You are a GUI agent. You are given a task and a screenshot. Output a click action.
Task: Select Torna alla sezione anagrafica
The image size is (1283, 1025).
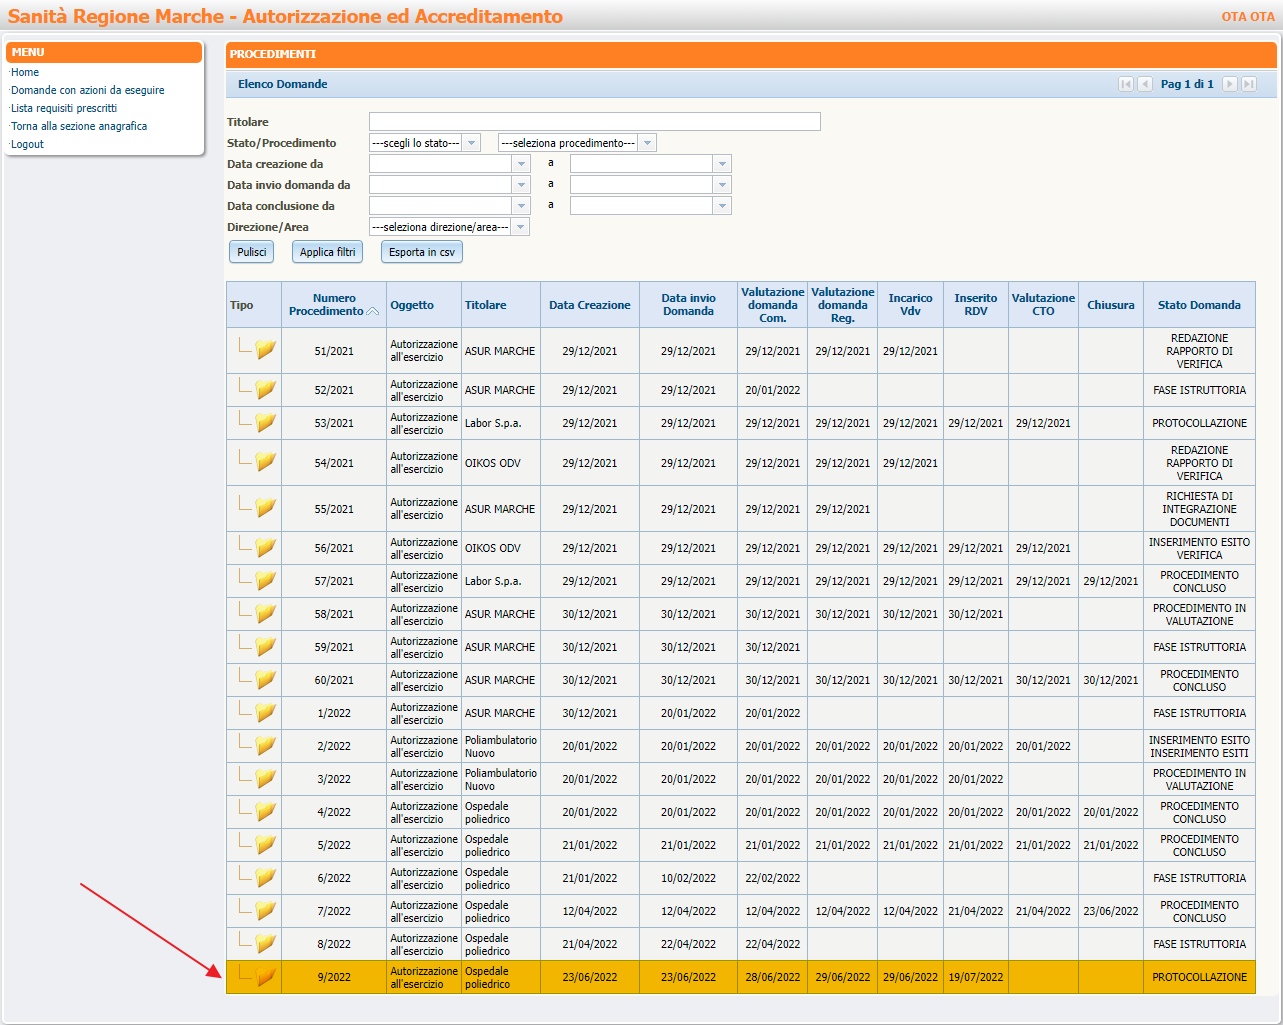tap(78, 126)
